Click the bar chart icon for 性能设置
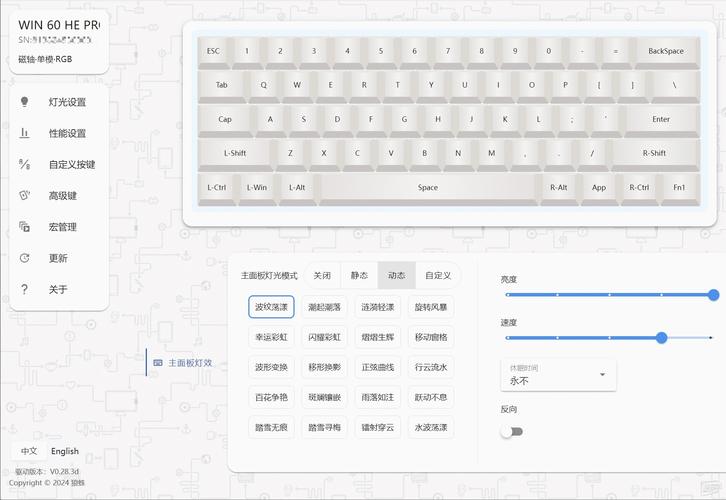The width and height of the screenshot is (726, 500). pyautogui.click(x=25, y=133)
